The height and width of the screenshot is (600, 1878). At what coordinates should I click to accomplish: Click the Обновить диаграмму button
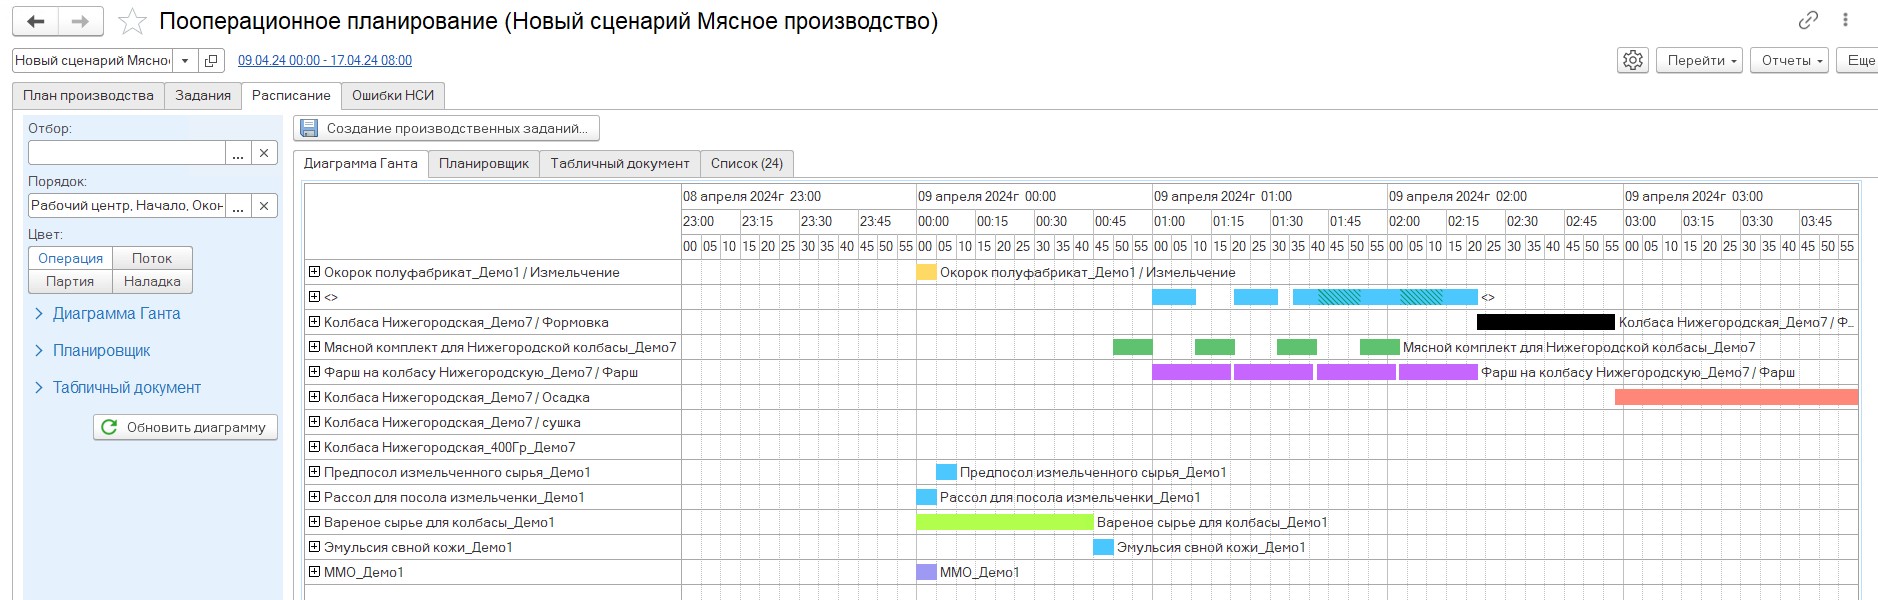point(186,427)
